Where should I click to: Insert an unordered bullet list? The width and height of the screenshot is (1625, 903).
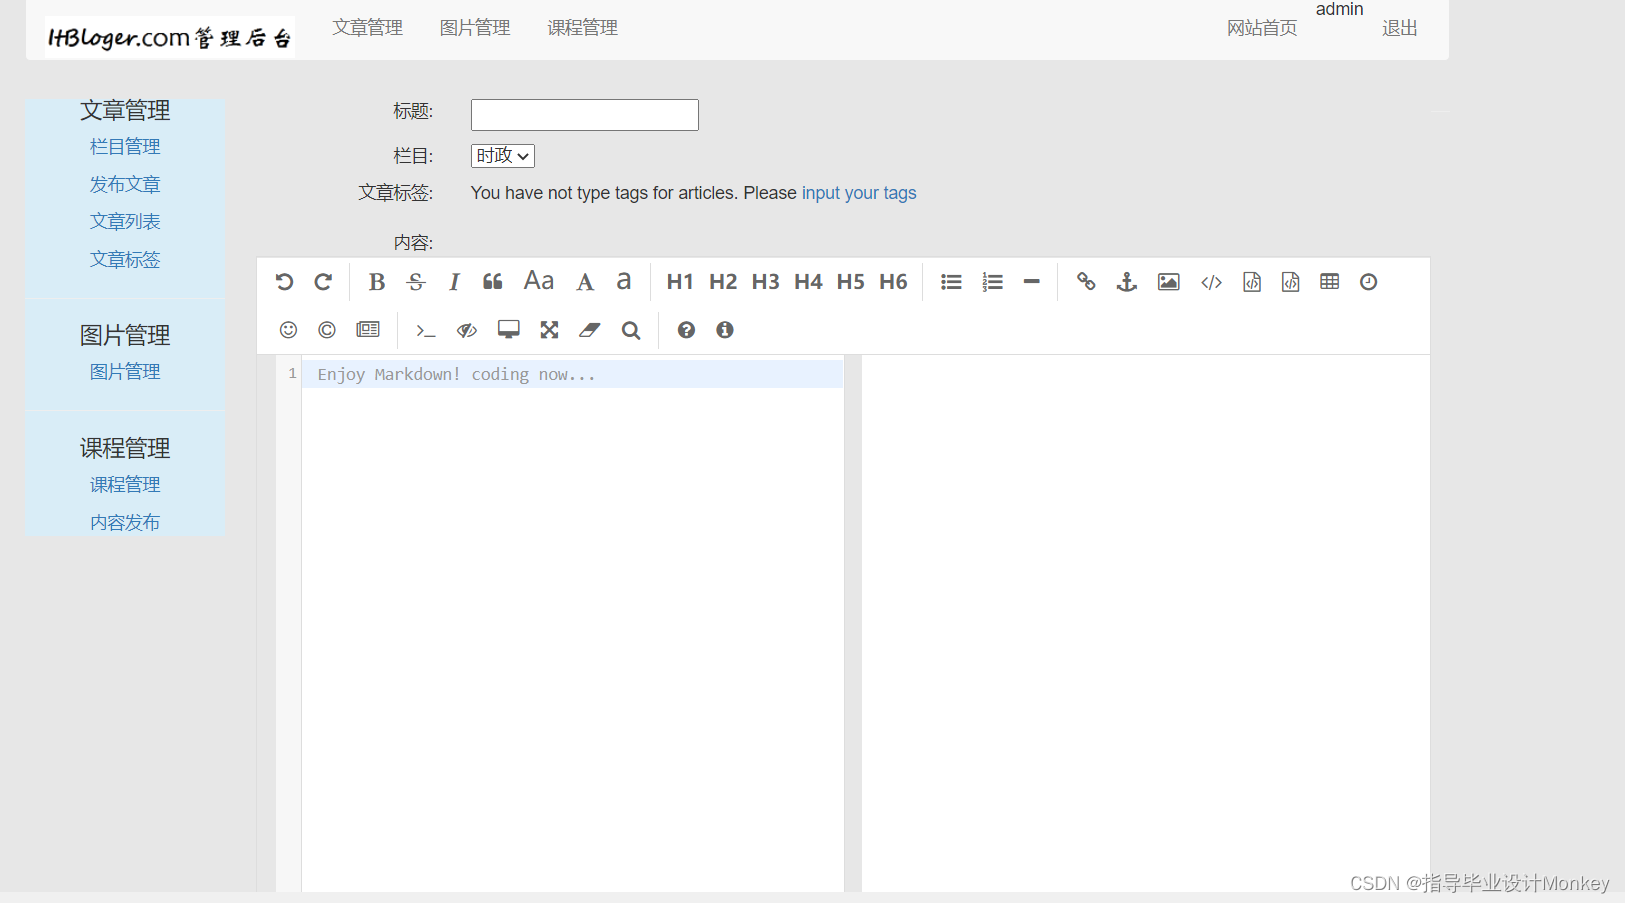pos(951,282)
